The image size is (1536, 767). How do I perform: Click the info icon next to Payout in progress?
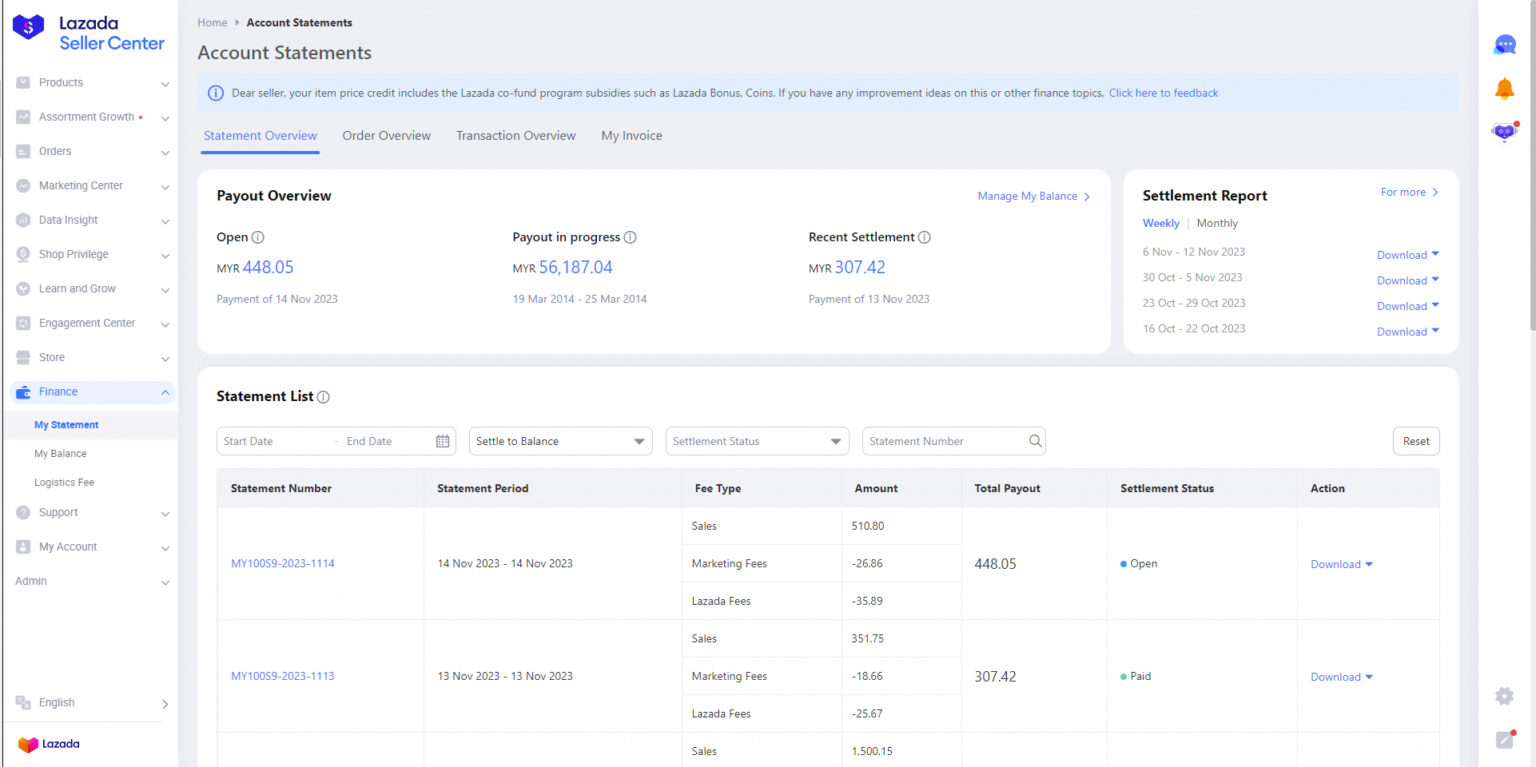point(630,238)
